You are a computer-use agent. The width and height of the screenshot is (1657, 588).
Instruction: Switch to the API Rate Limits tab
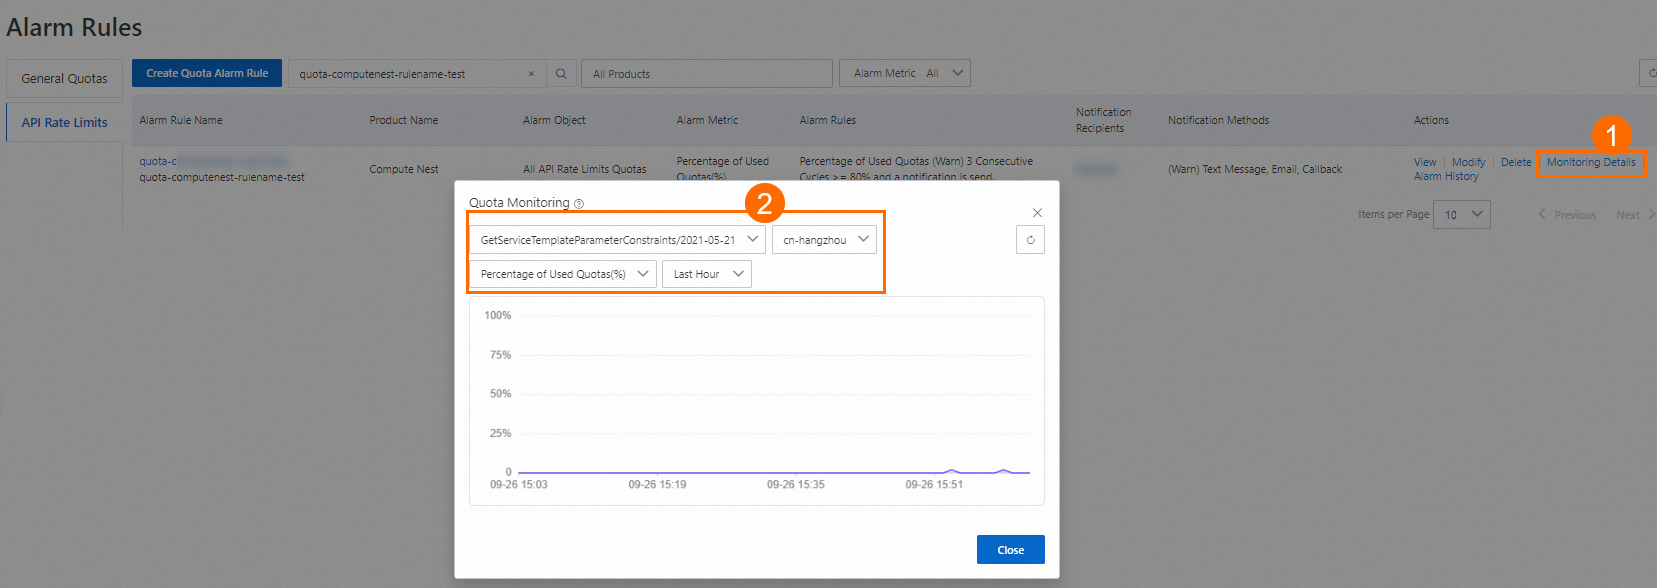(64, 122)
